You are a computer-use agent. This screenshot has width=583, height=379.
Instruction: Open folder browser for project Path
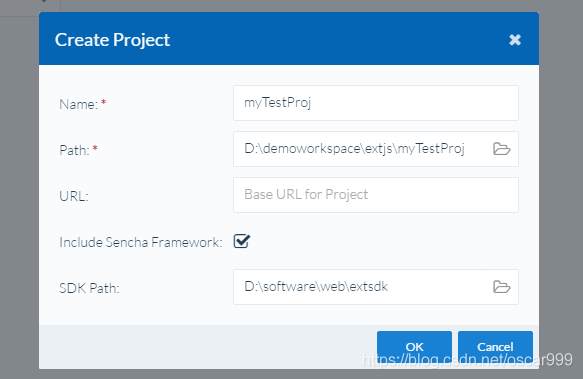(x=502, y=149)
